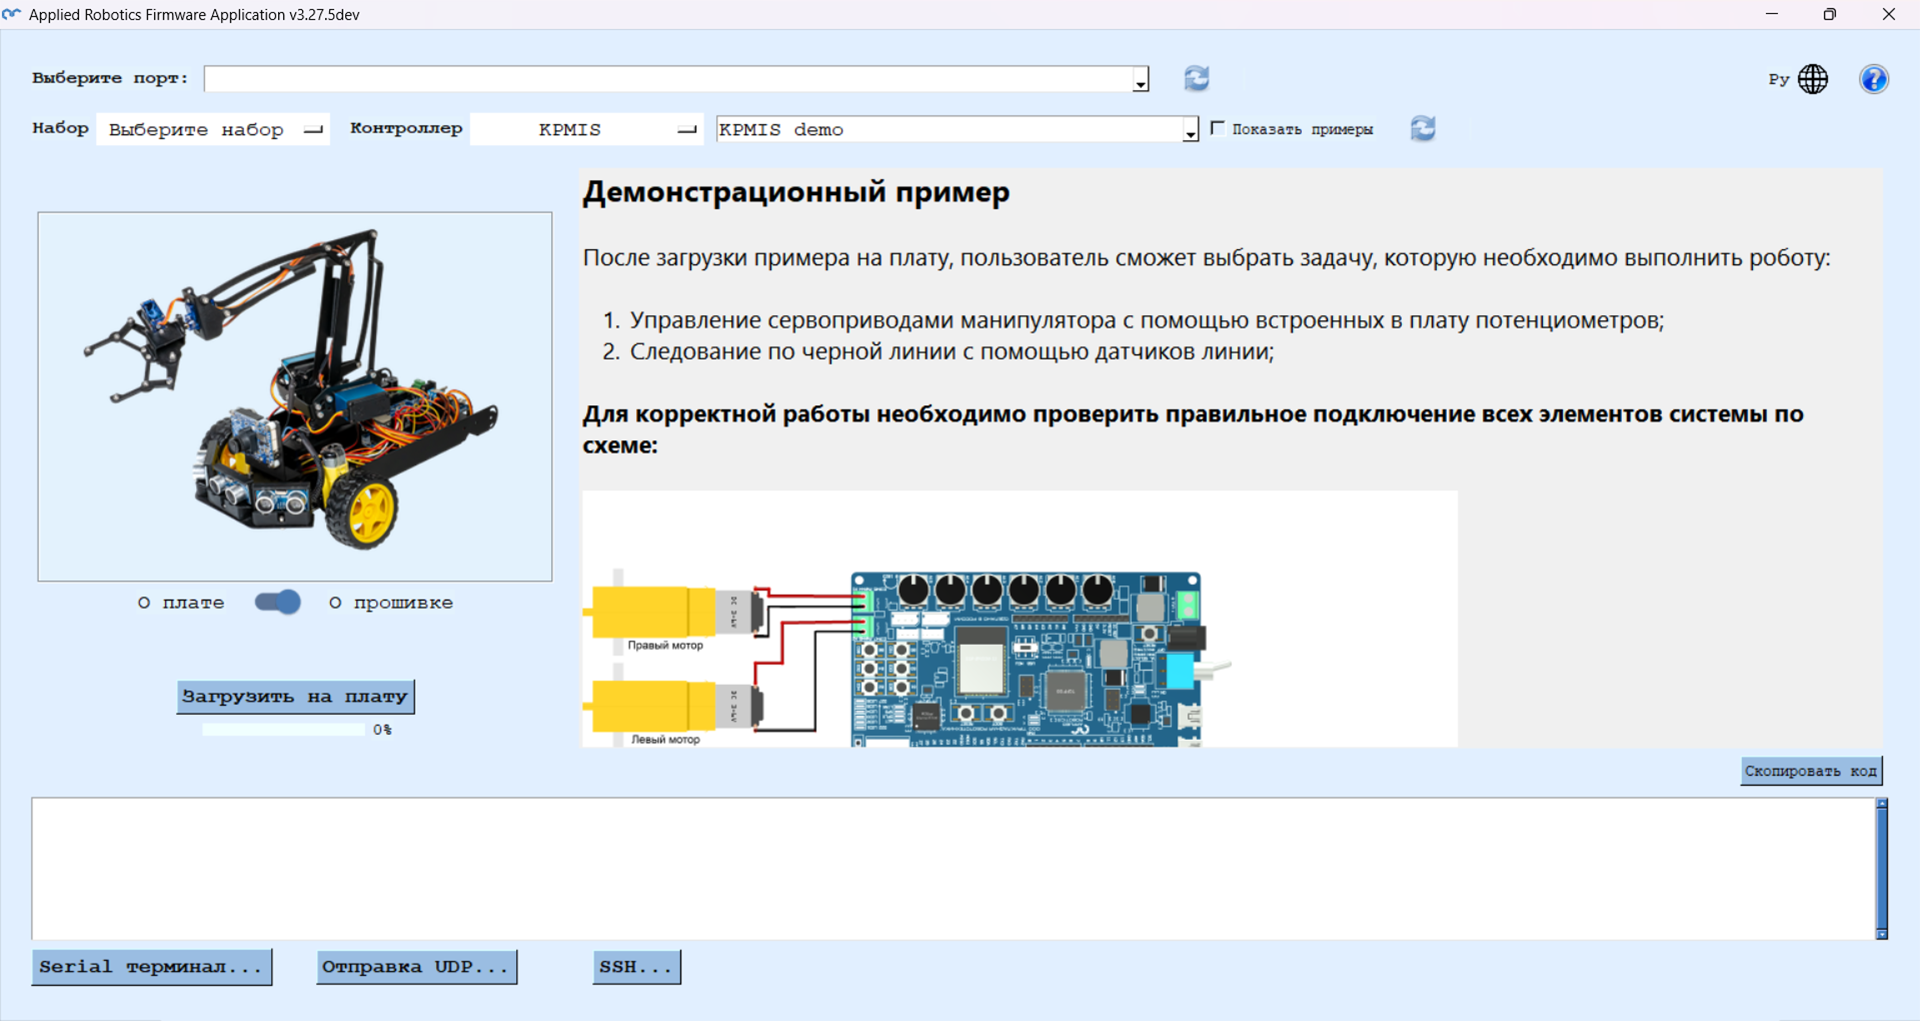Restore down the application window

1829,14
